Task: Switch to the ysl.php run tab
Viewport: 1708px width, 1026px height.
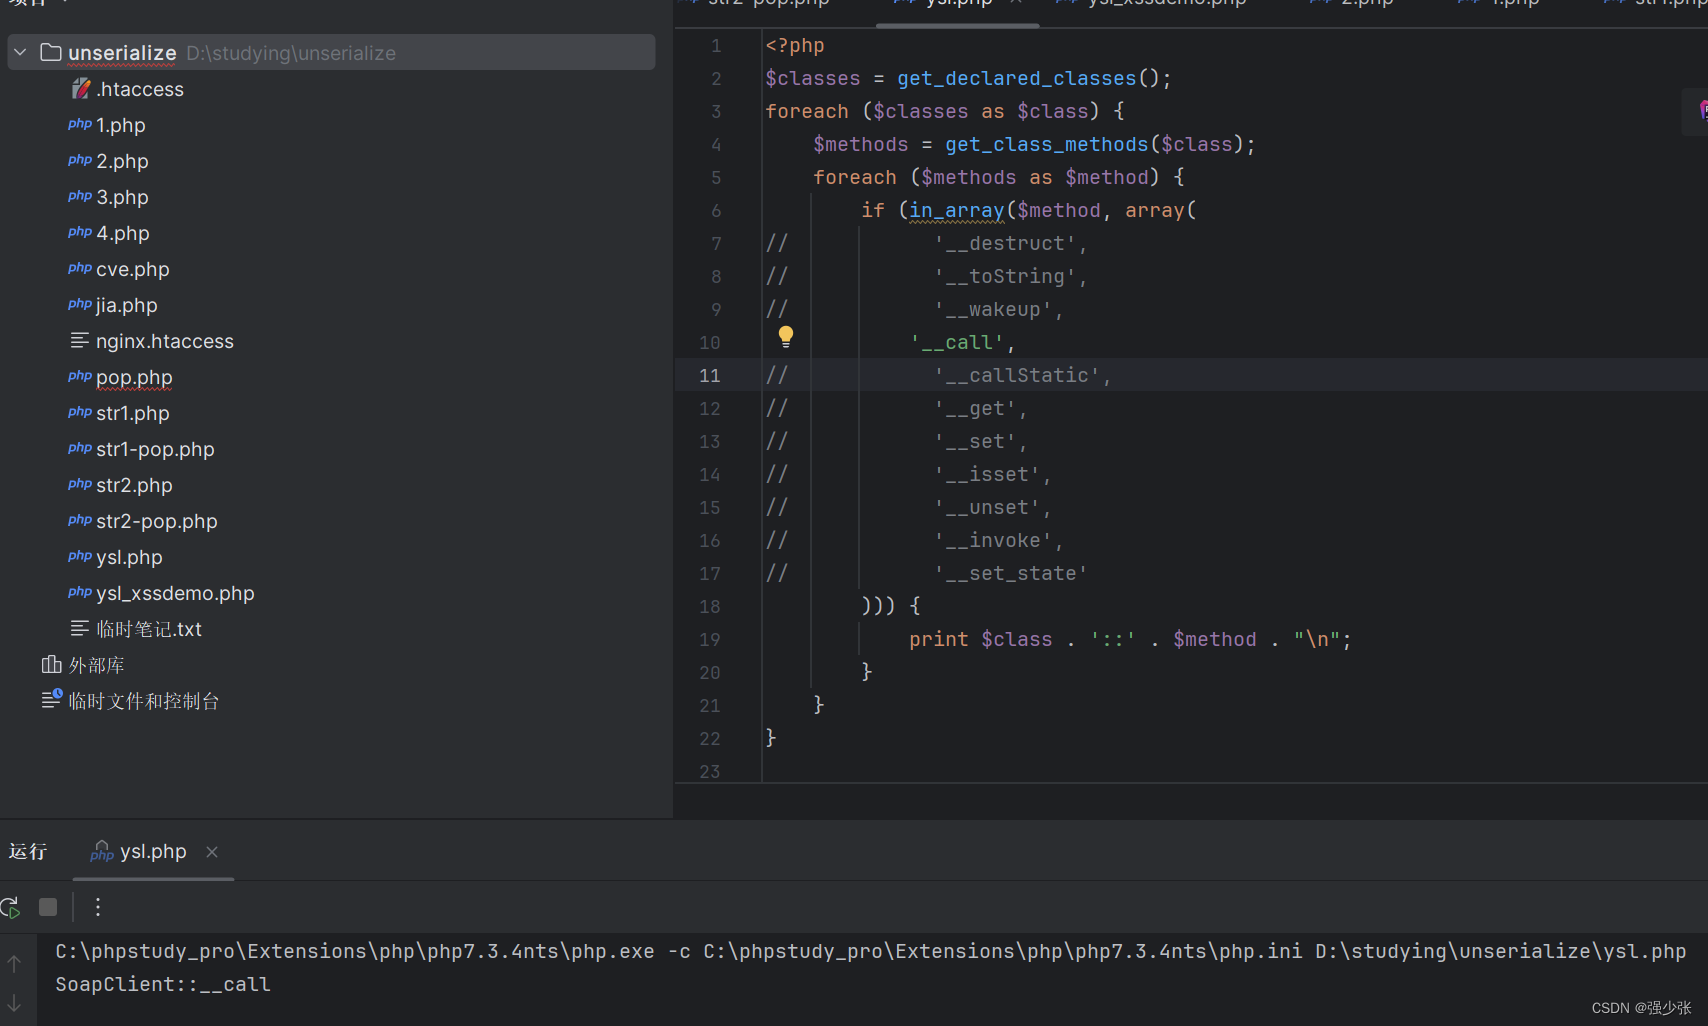Action: point(153,851)
